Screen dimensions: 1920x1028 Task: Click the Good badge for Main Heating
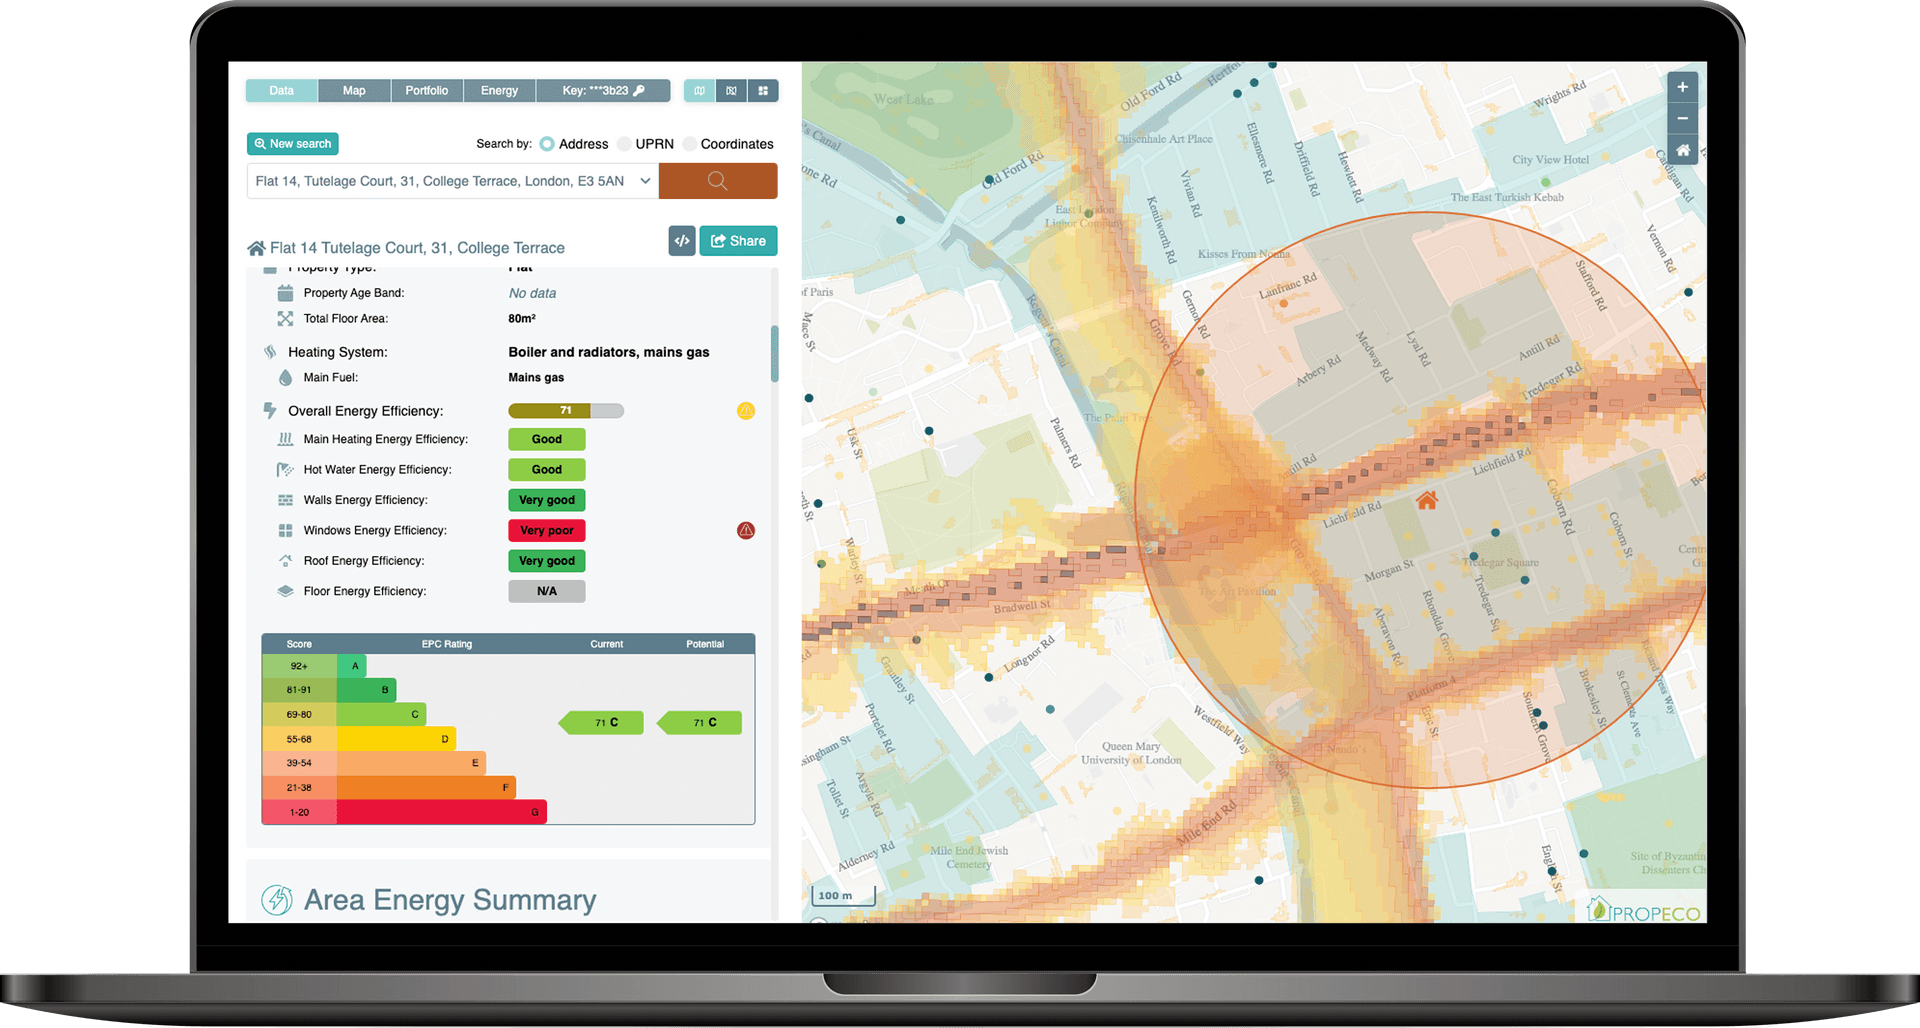coord(547,439)
